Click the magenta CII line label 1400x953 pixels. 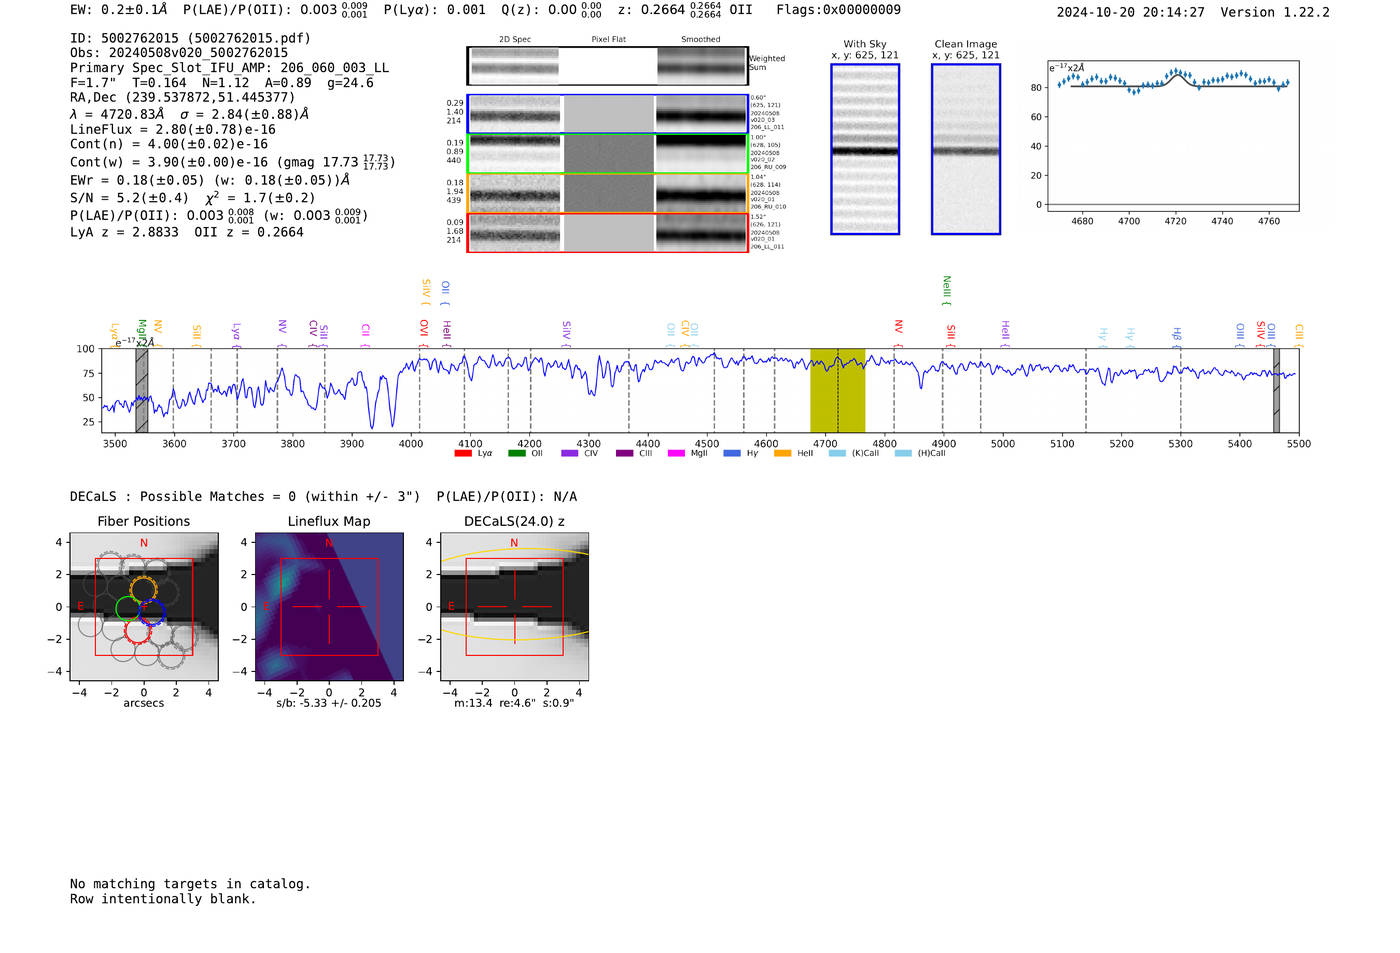tap(366, 336)
